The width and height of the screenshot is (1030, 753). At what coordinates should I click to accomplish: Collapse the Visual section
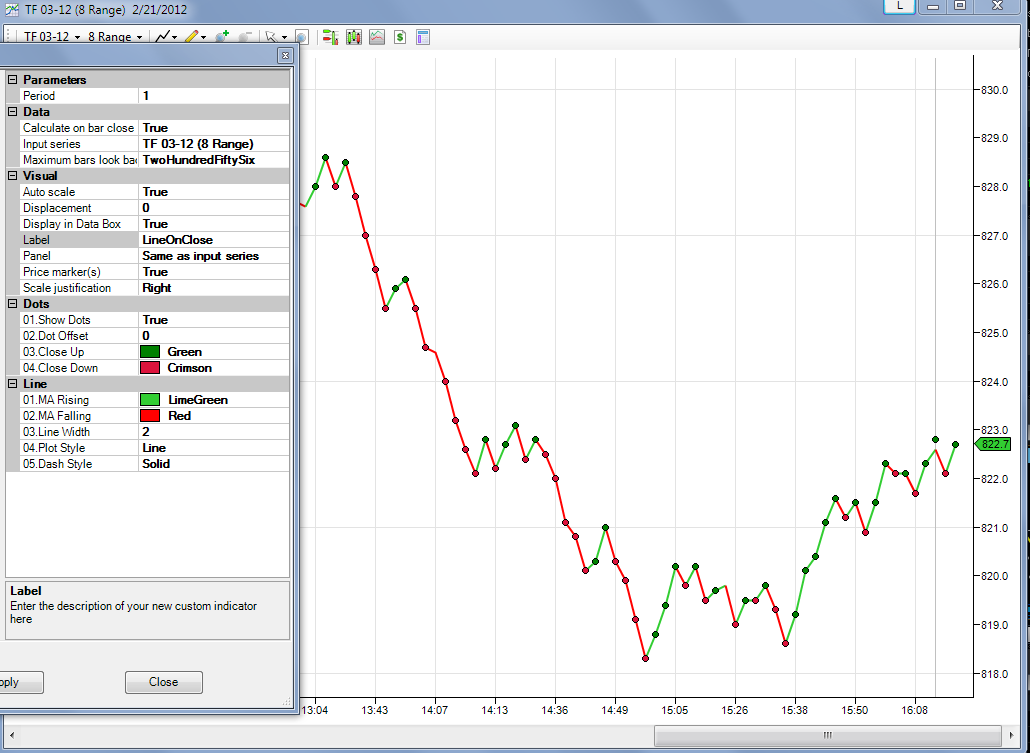(x=12, y=175)
